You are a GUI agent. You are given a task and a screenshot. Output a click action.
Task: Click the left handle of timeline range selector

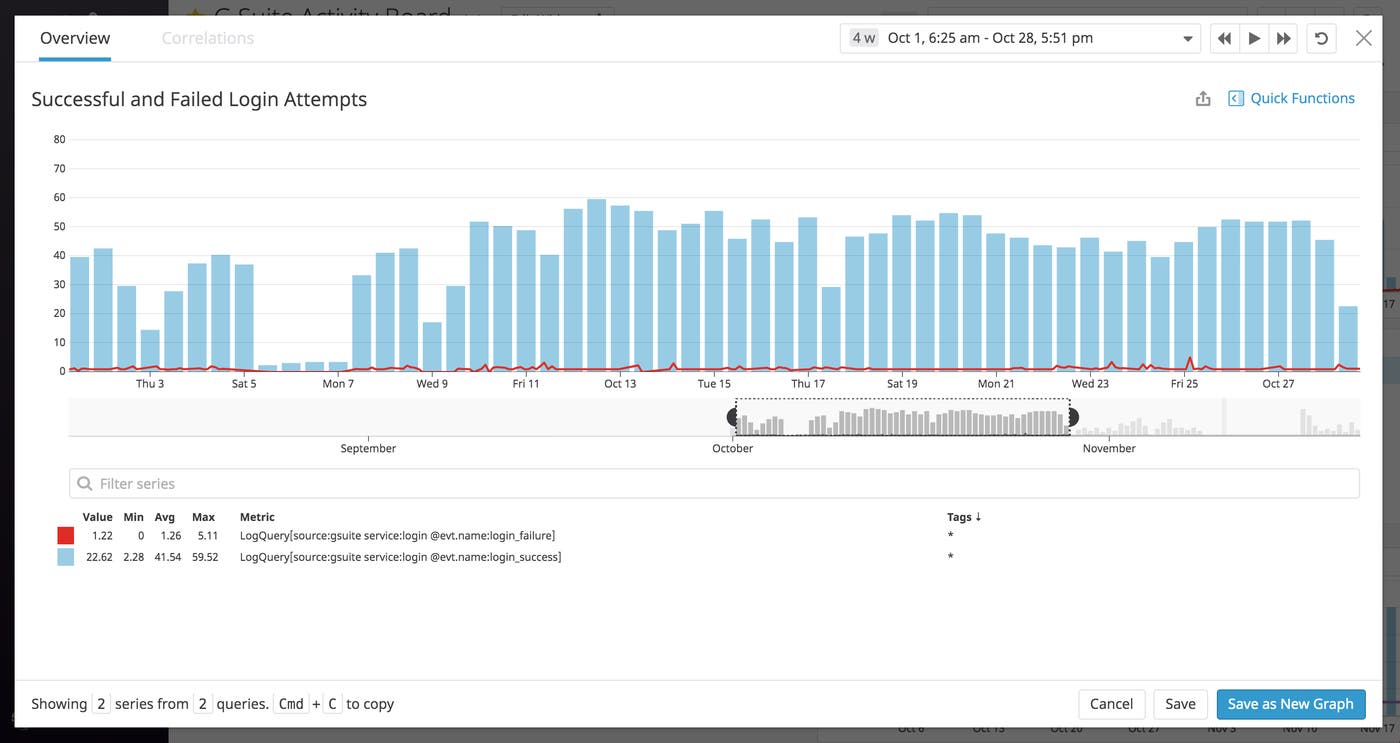click(732, 417)
